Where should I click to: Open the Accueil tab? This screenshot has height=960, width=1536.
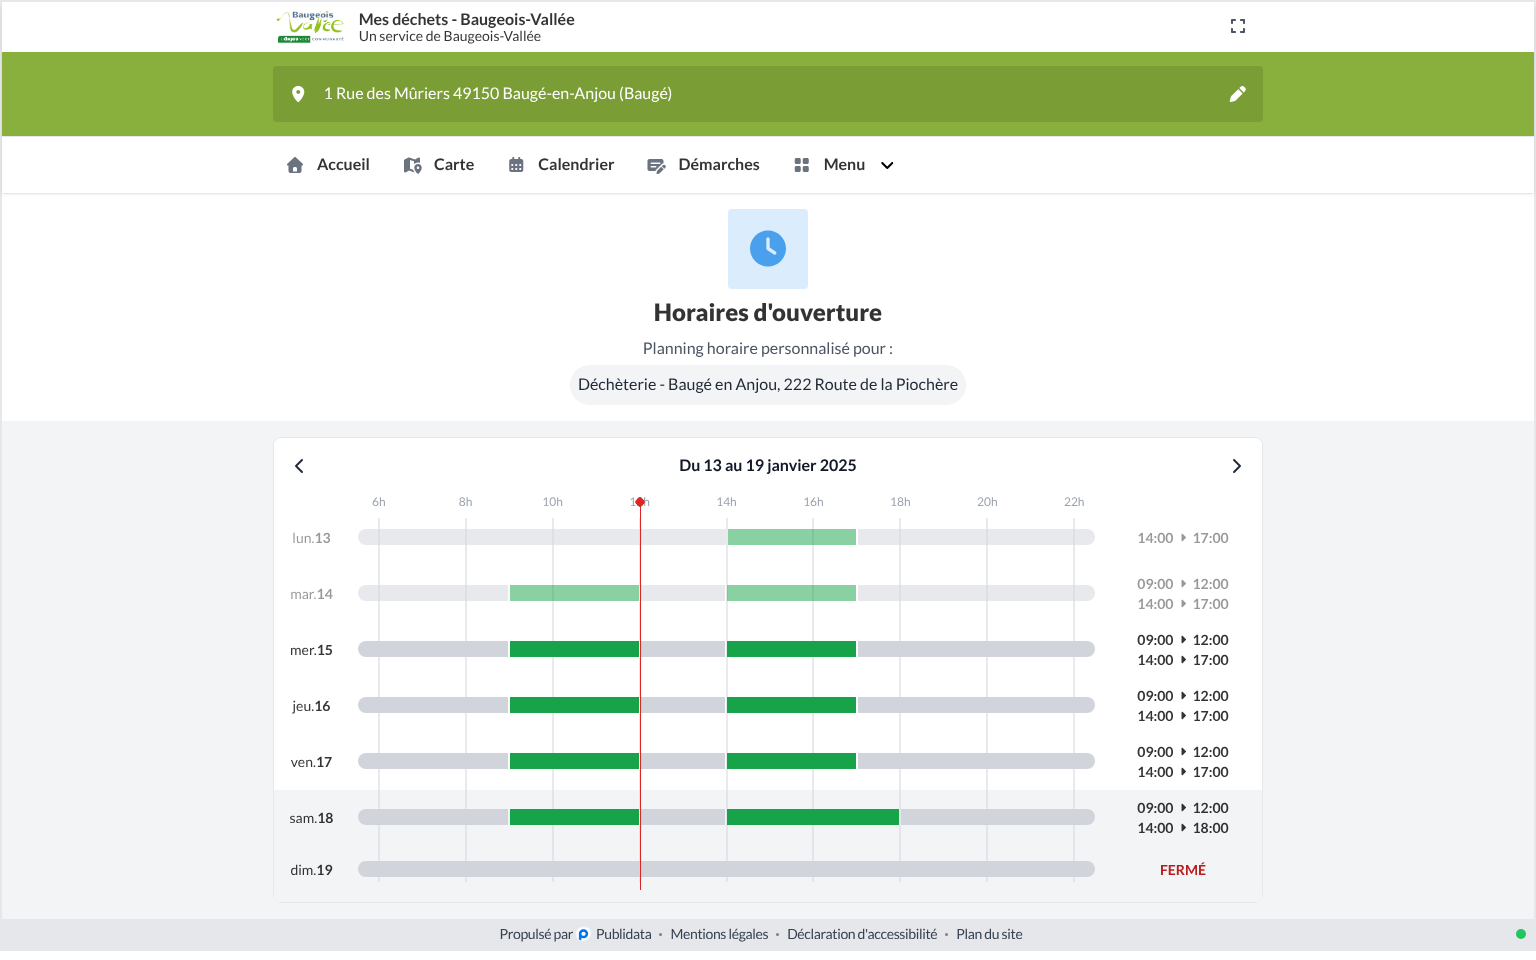click(328, 165)
